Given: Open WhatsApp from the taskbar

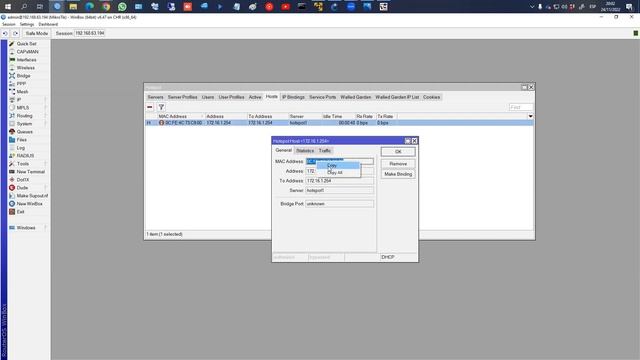Looking at the screenshot, I should [122, 7].
